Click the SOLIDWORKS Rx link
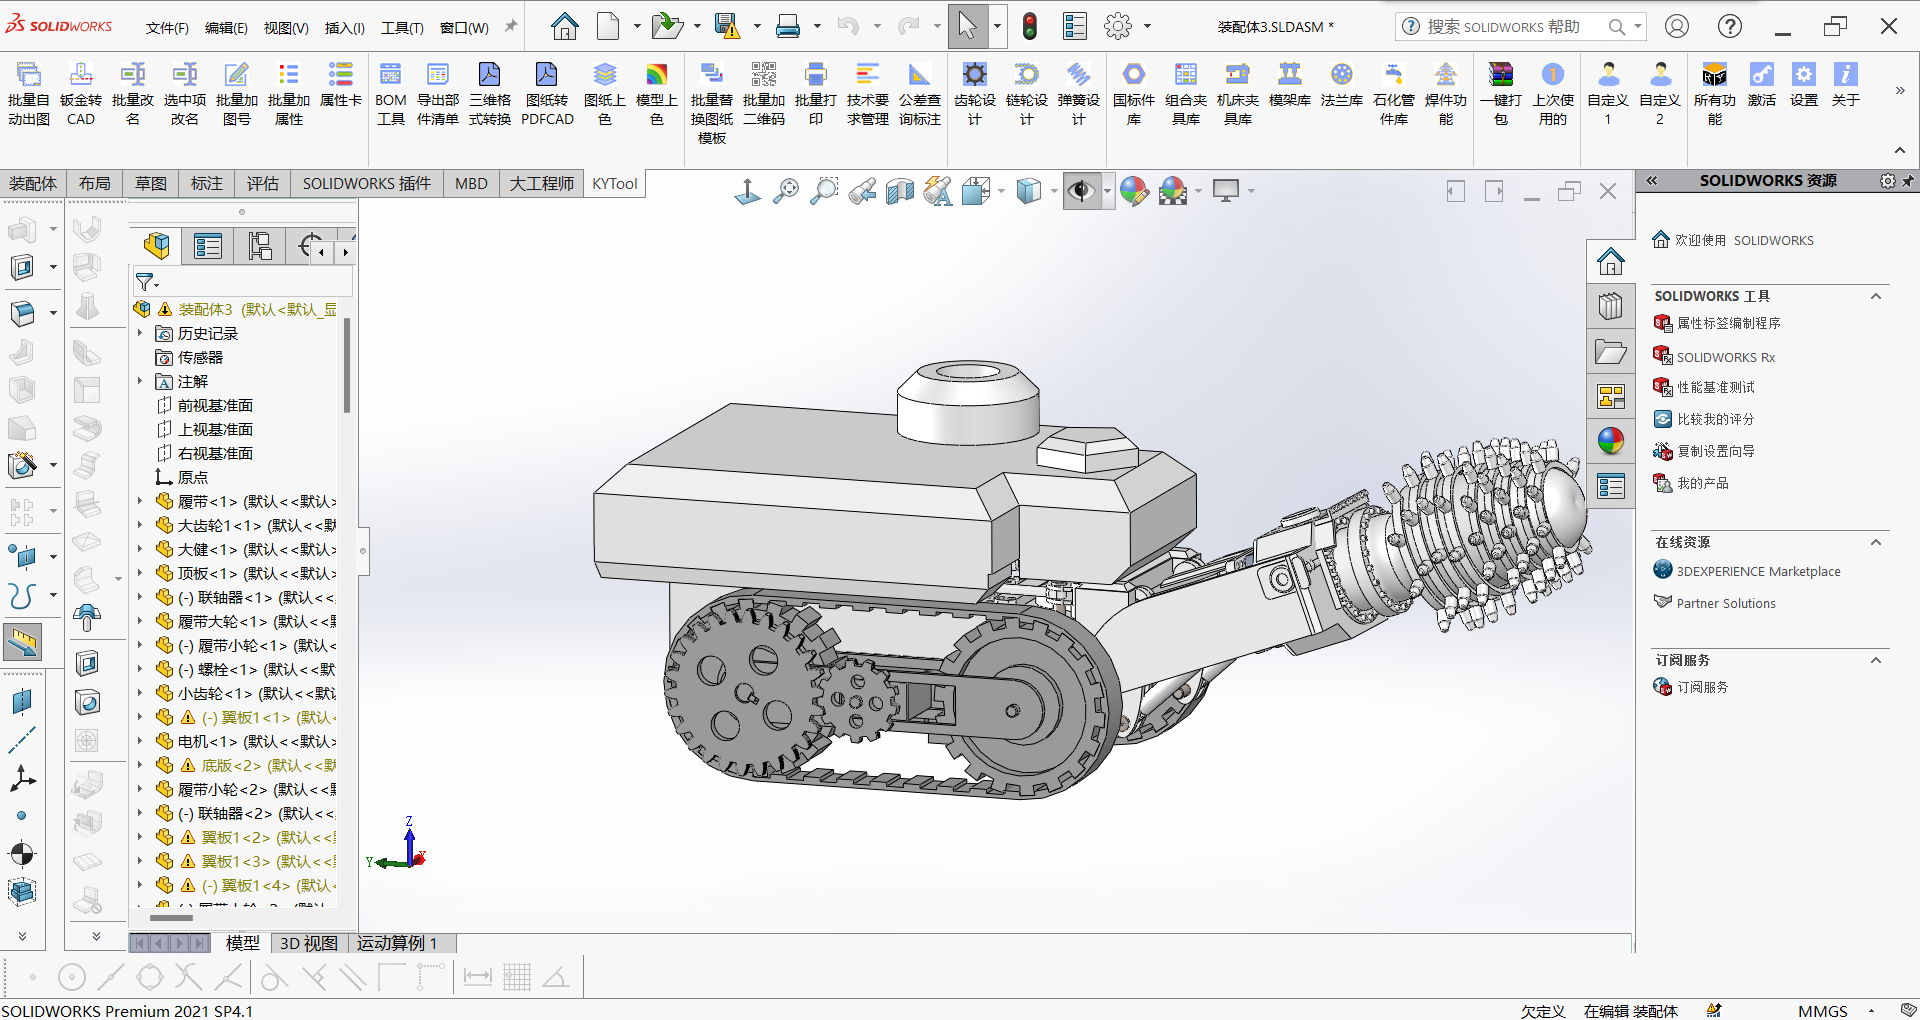 (x=1725, y=357)
